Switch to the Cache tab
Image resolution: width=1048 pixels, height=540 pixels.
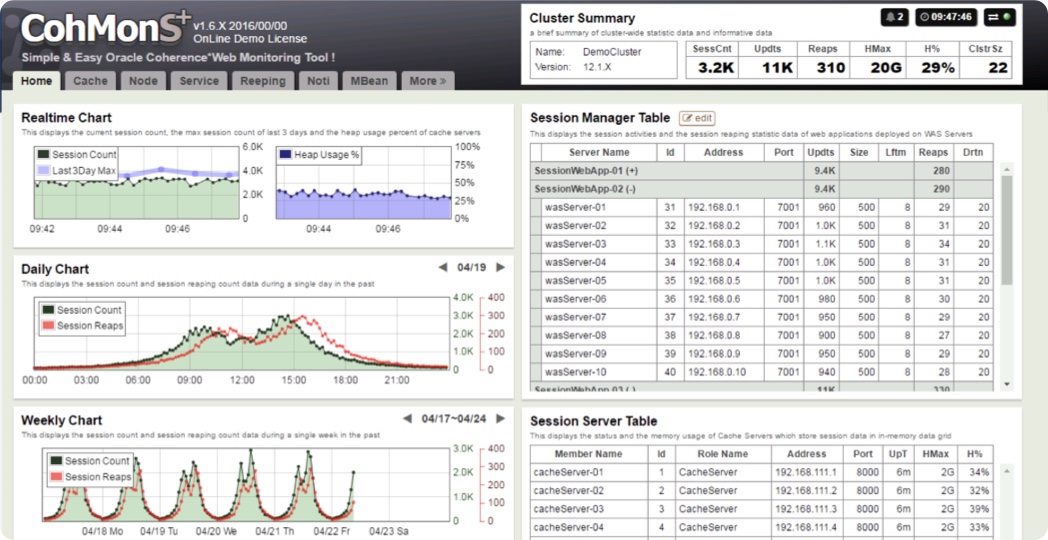coord(90,81)
